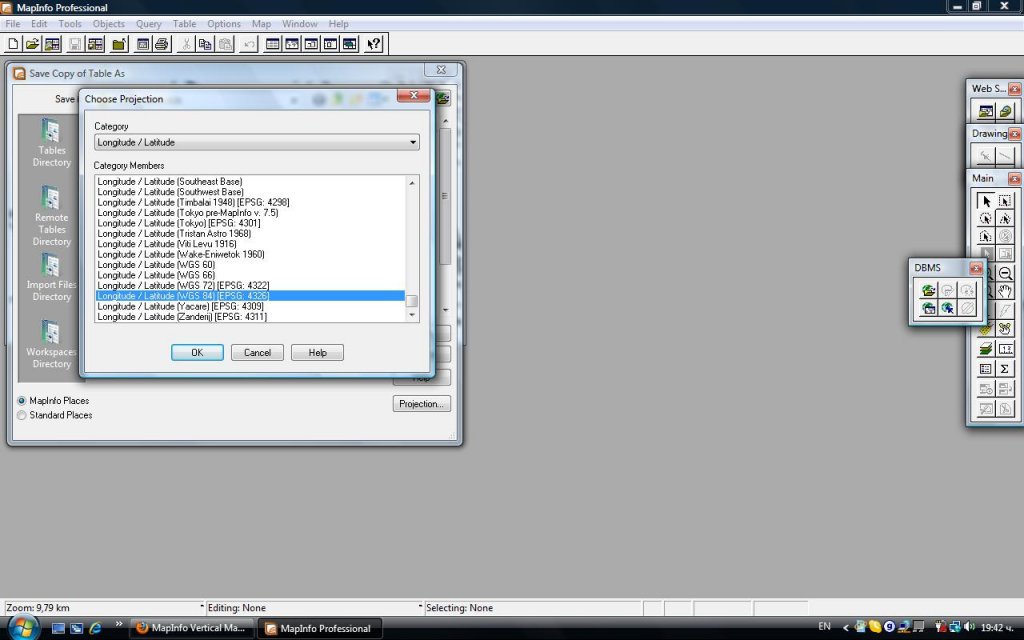Click the Save Workspace toolbar icon
The width and height of the screenshot is (1024, 640).
tap(95, 44)
